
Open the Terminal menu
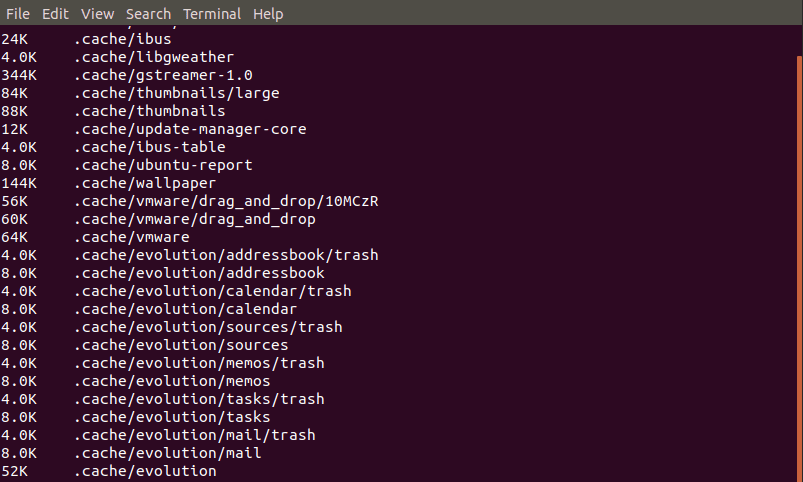212,14
